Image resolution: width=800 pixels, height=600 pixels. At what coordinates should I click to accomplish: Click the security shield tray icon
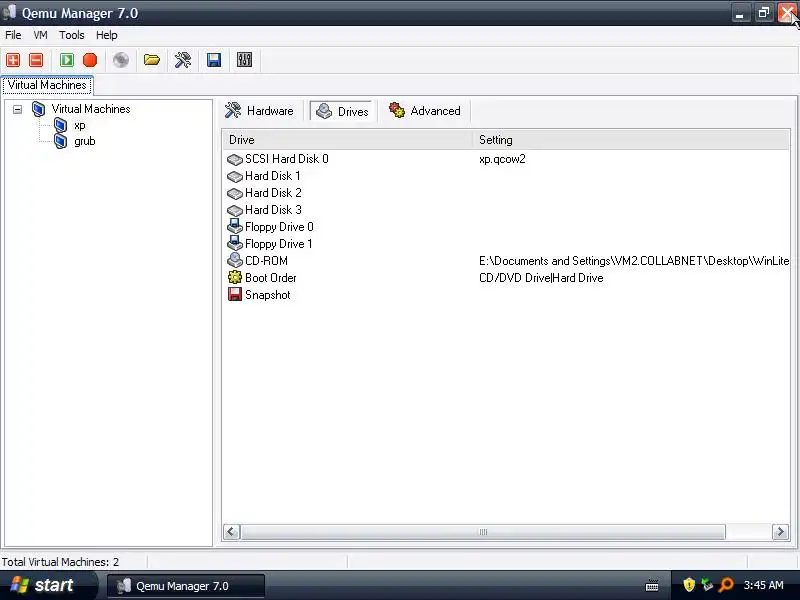tap(689, 585)
